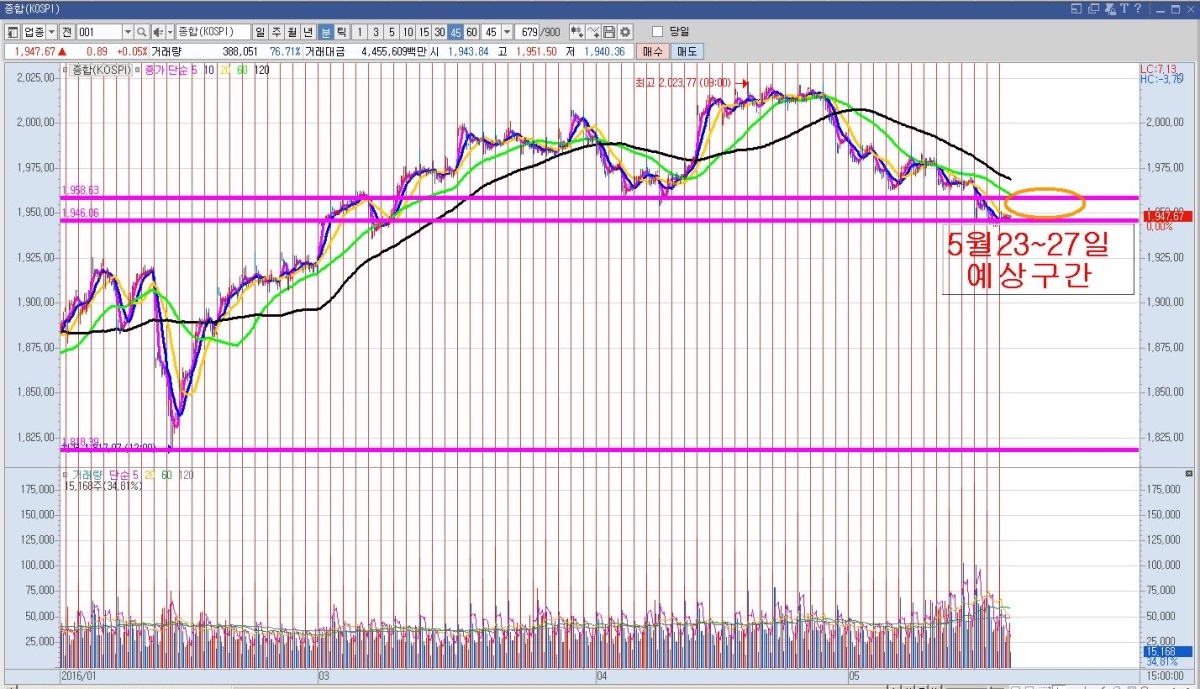Click the 1,958.63 horizontal line label
This screenshot has width=1200, height=689.
pyautogui.click(x=80, y=190)
